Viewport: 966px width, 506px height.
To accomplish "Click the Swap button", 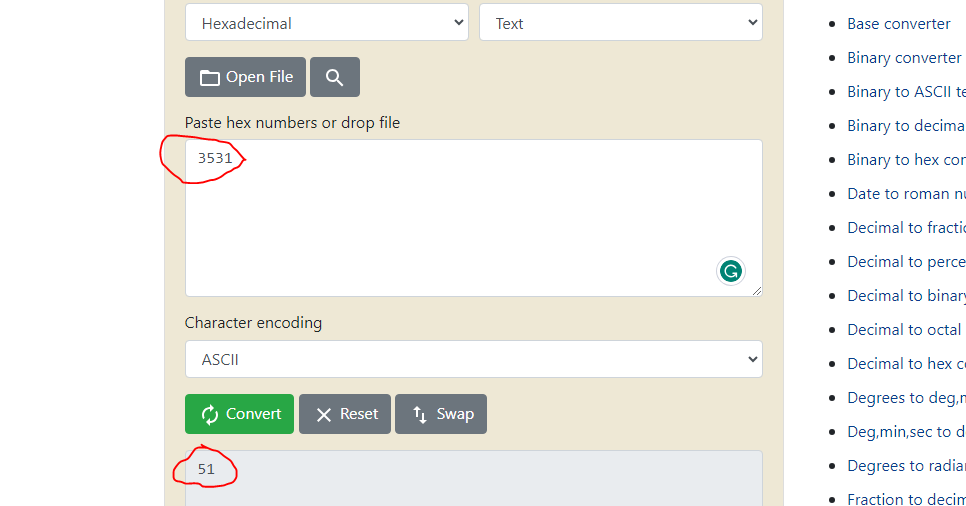I will tap(440, 414).
